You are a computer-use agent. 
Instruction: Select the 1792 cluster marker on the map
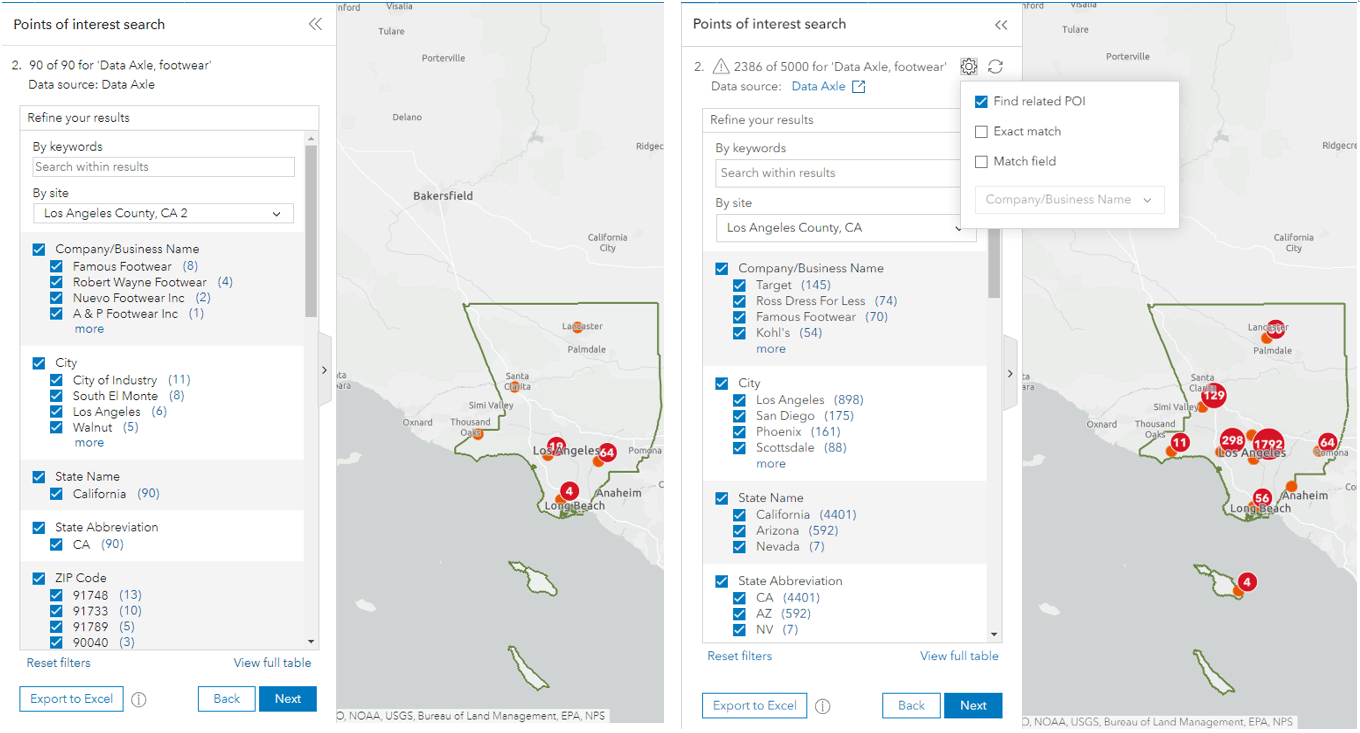(x=1268, y=443)
